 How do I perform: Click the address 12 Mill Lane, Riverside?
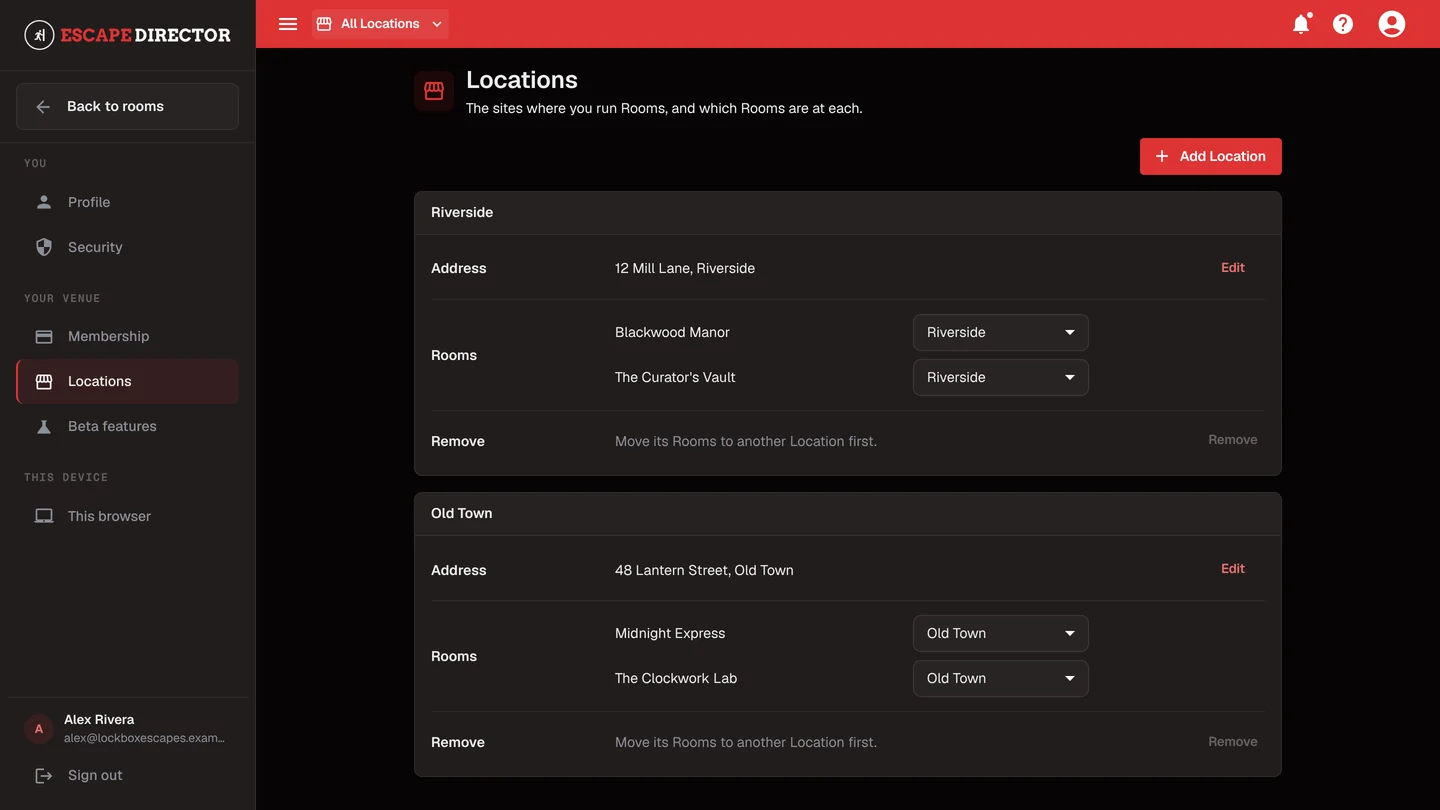685,268
